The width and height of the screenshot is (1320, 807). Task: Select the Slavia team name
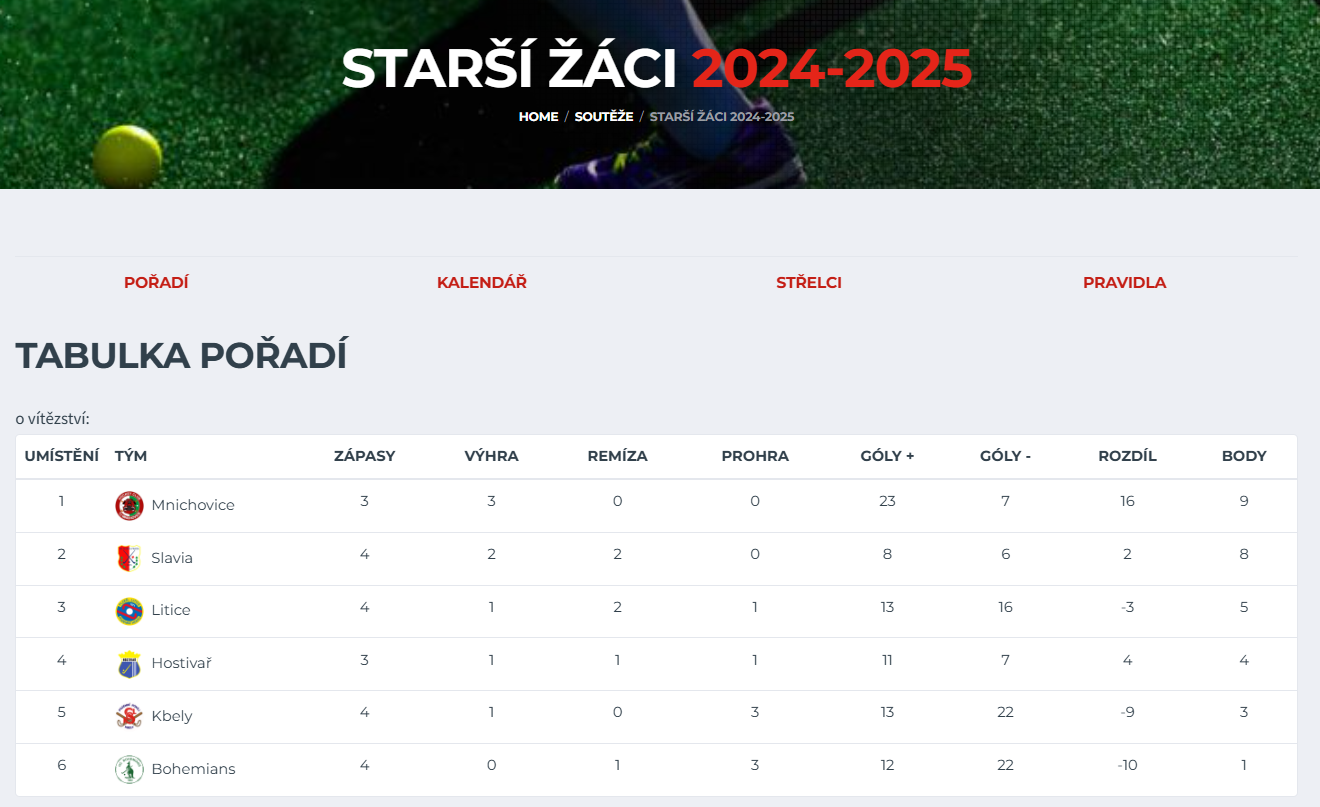(172, 558)
